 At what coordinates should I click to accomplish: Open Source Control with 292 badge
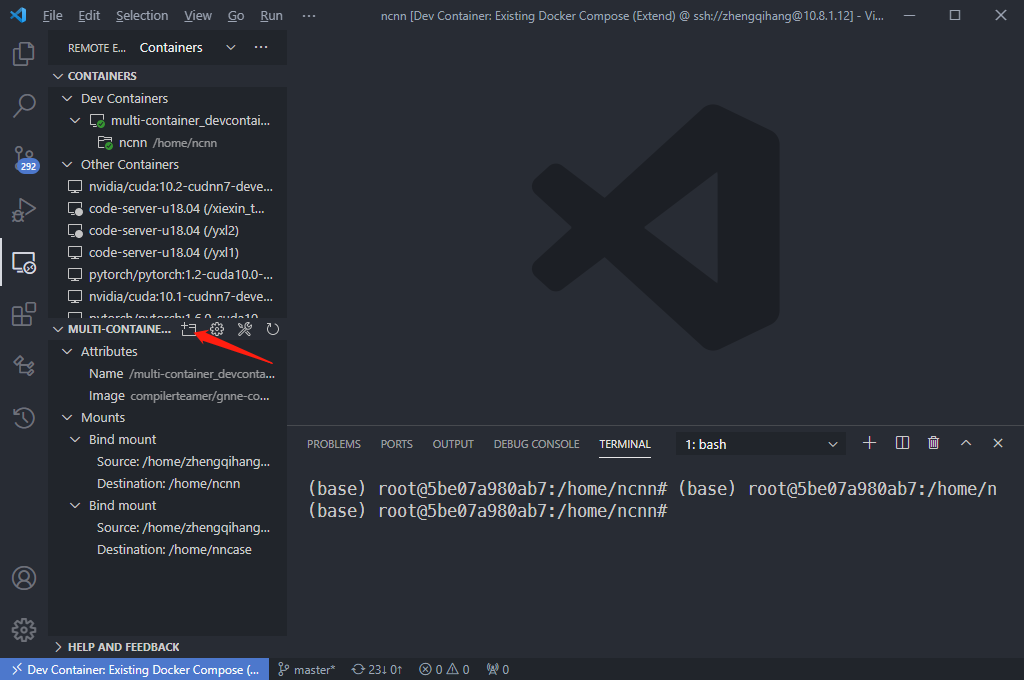pyautogui.click(x=24, y=158)
